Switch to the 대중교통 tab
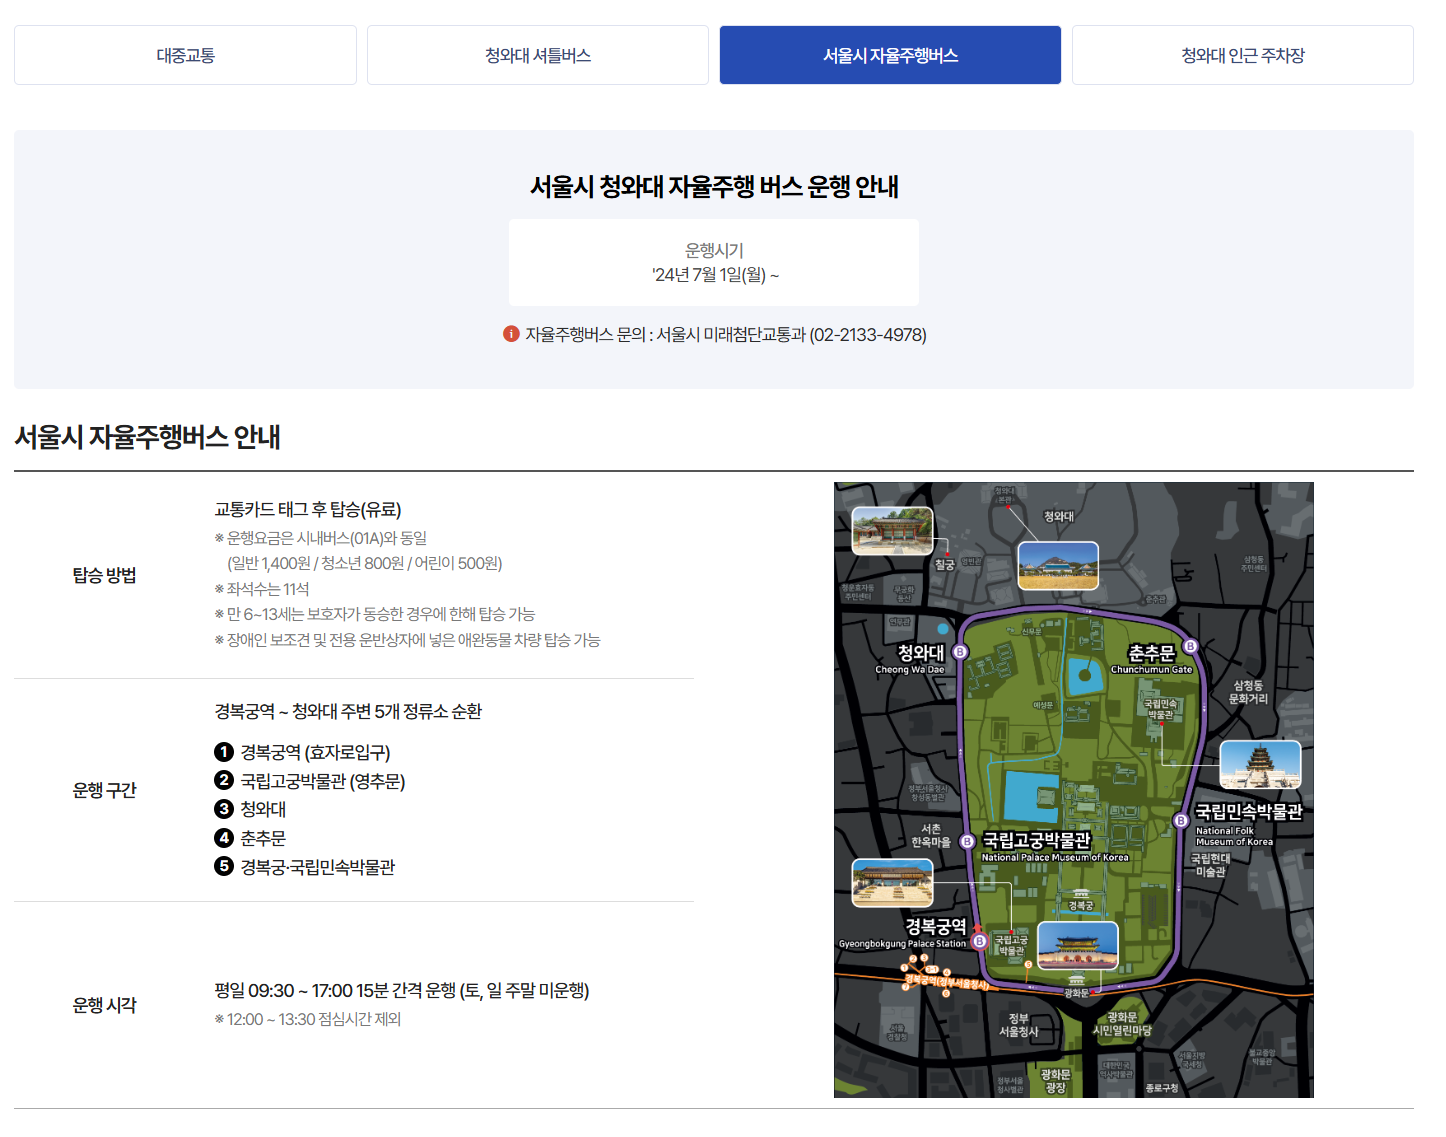1446x1137 pixels. (185, 55)
